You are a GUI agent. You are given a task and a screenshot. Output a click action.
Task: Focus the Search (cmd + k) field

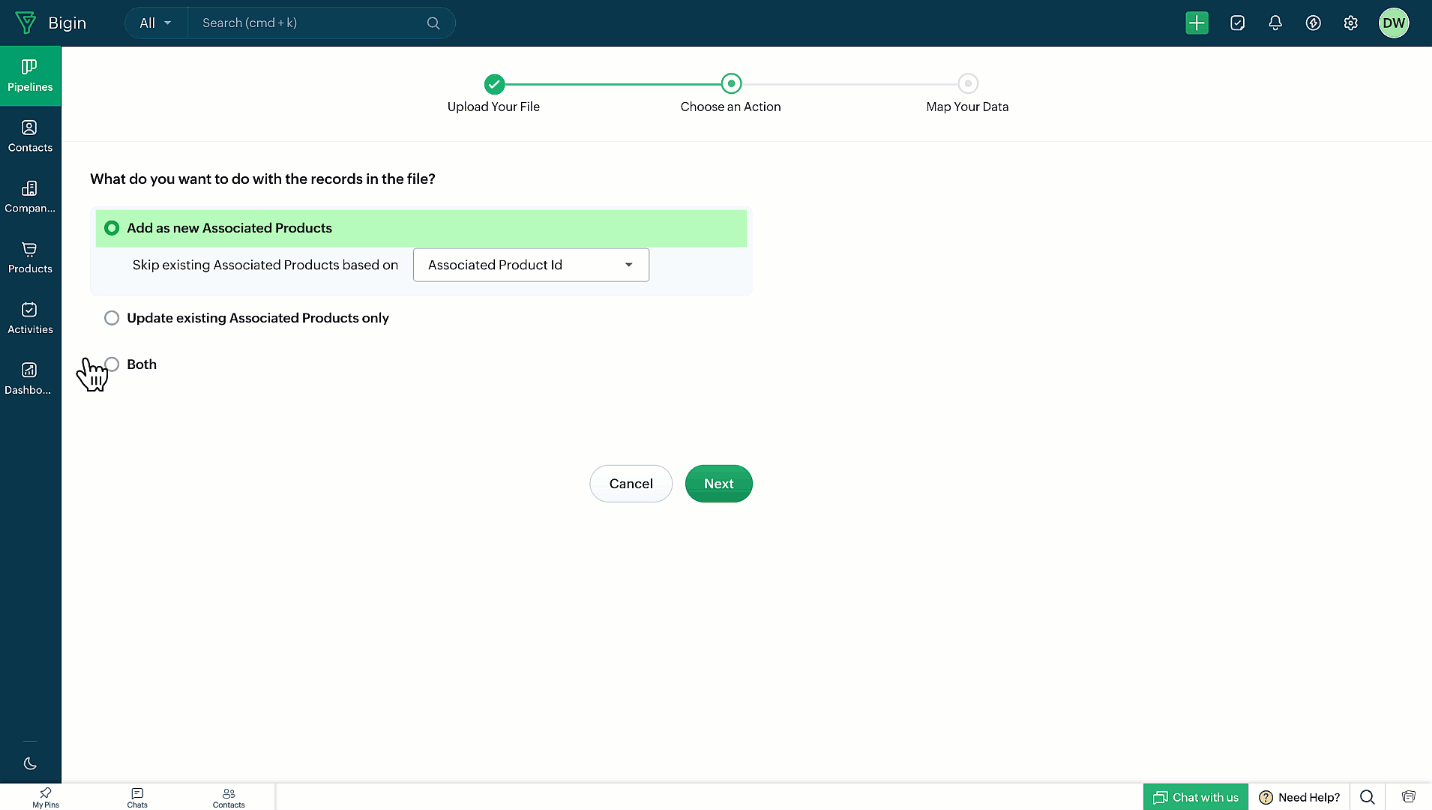coord(310,23)
